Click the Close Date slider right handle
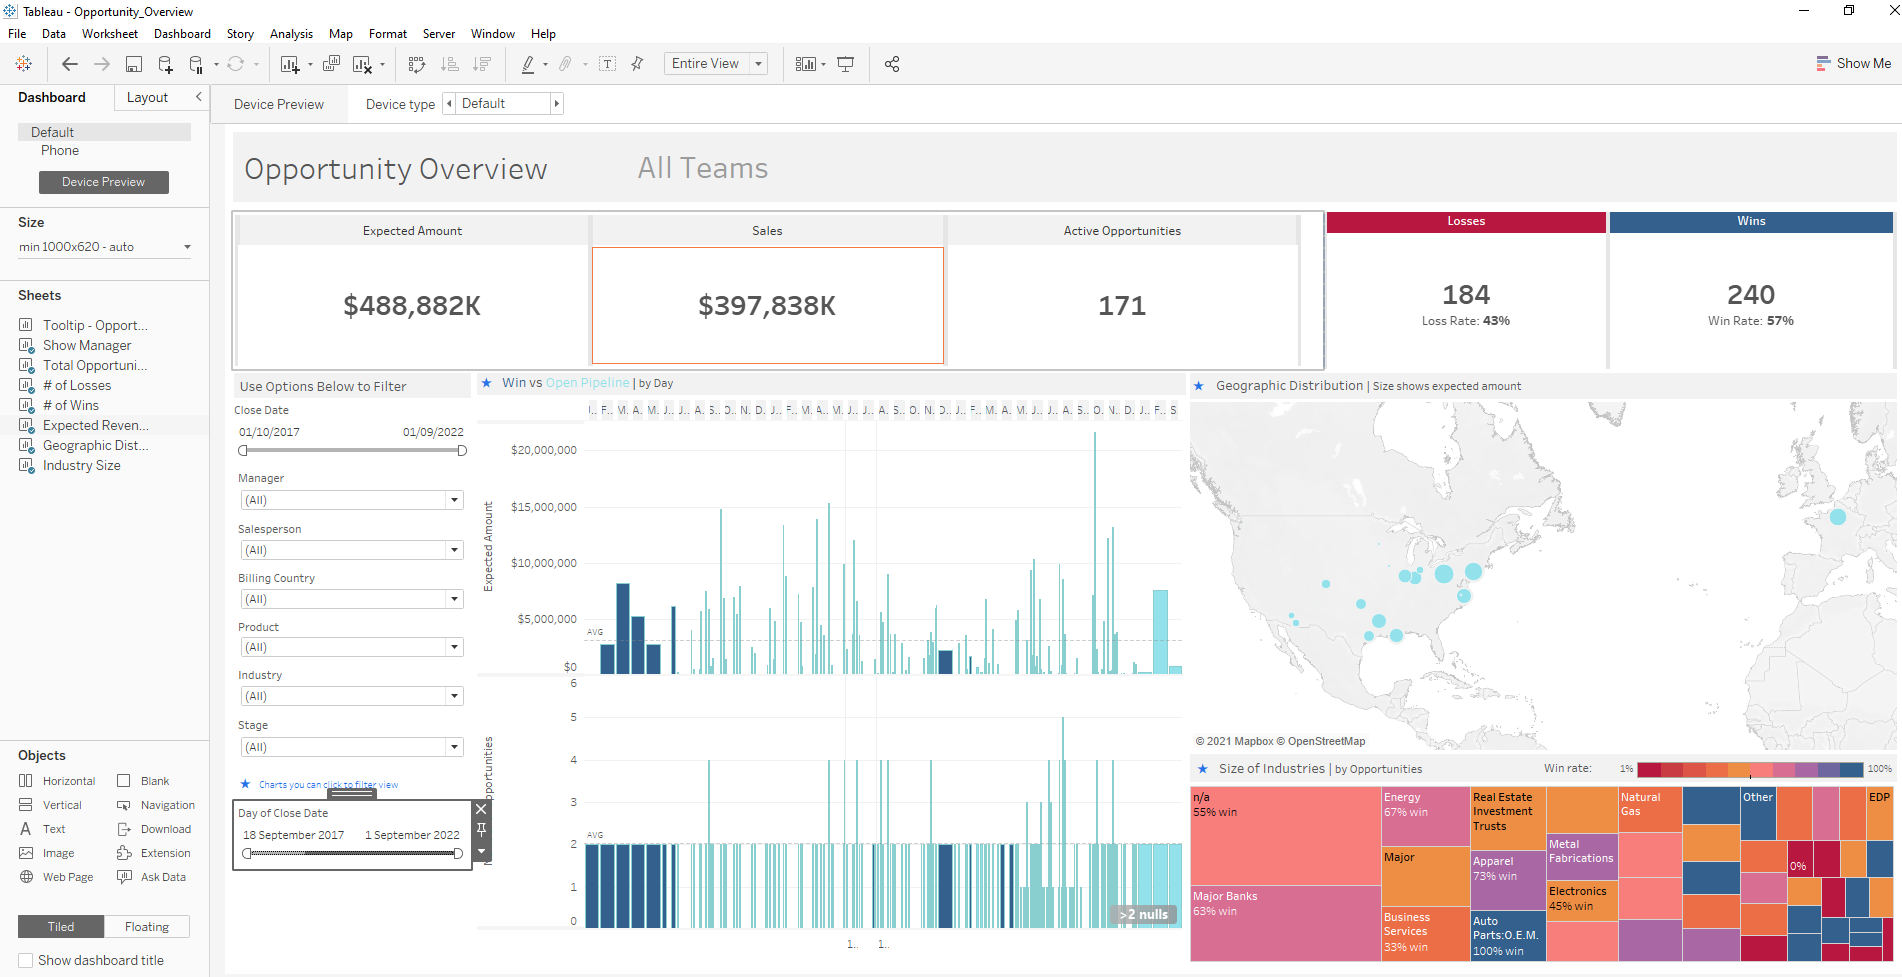Viewport: 1902px width, 977px height. pyautogui.click(x=462, y=451)
